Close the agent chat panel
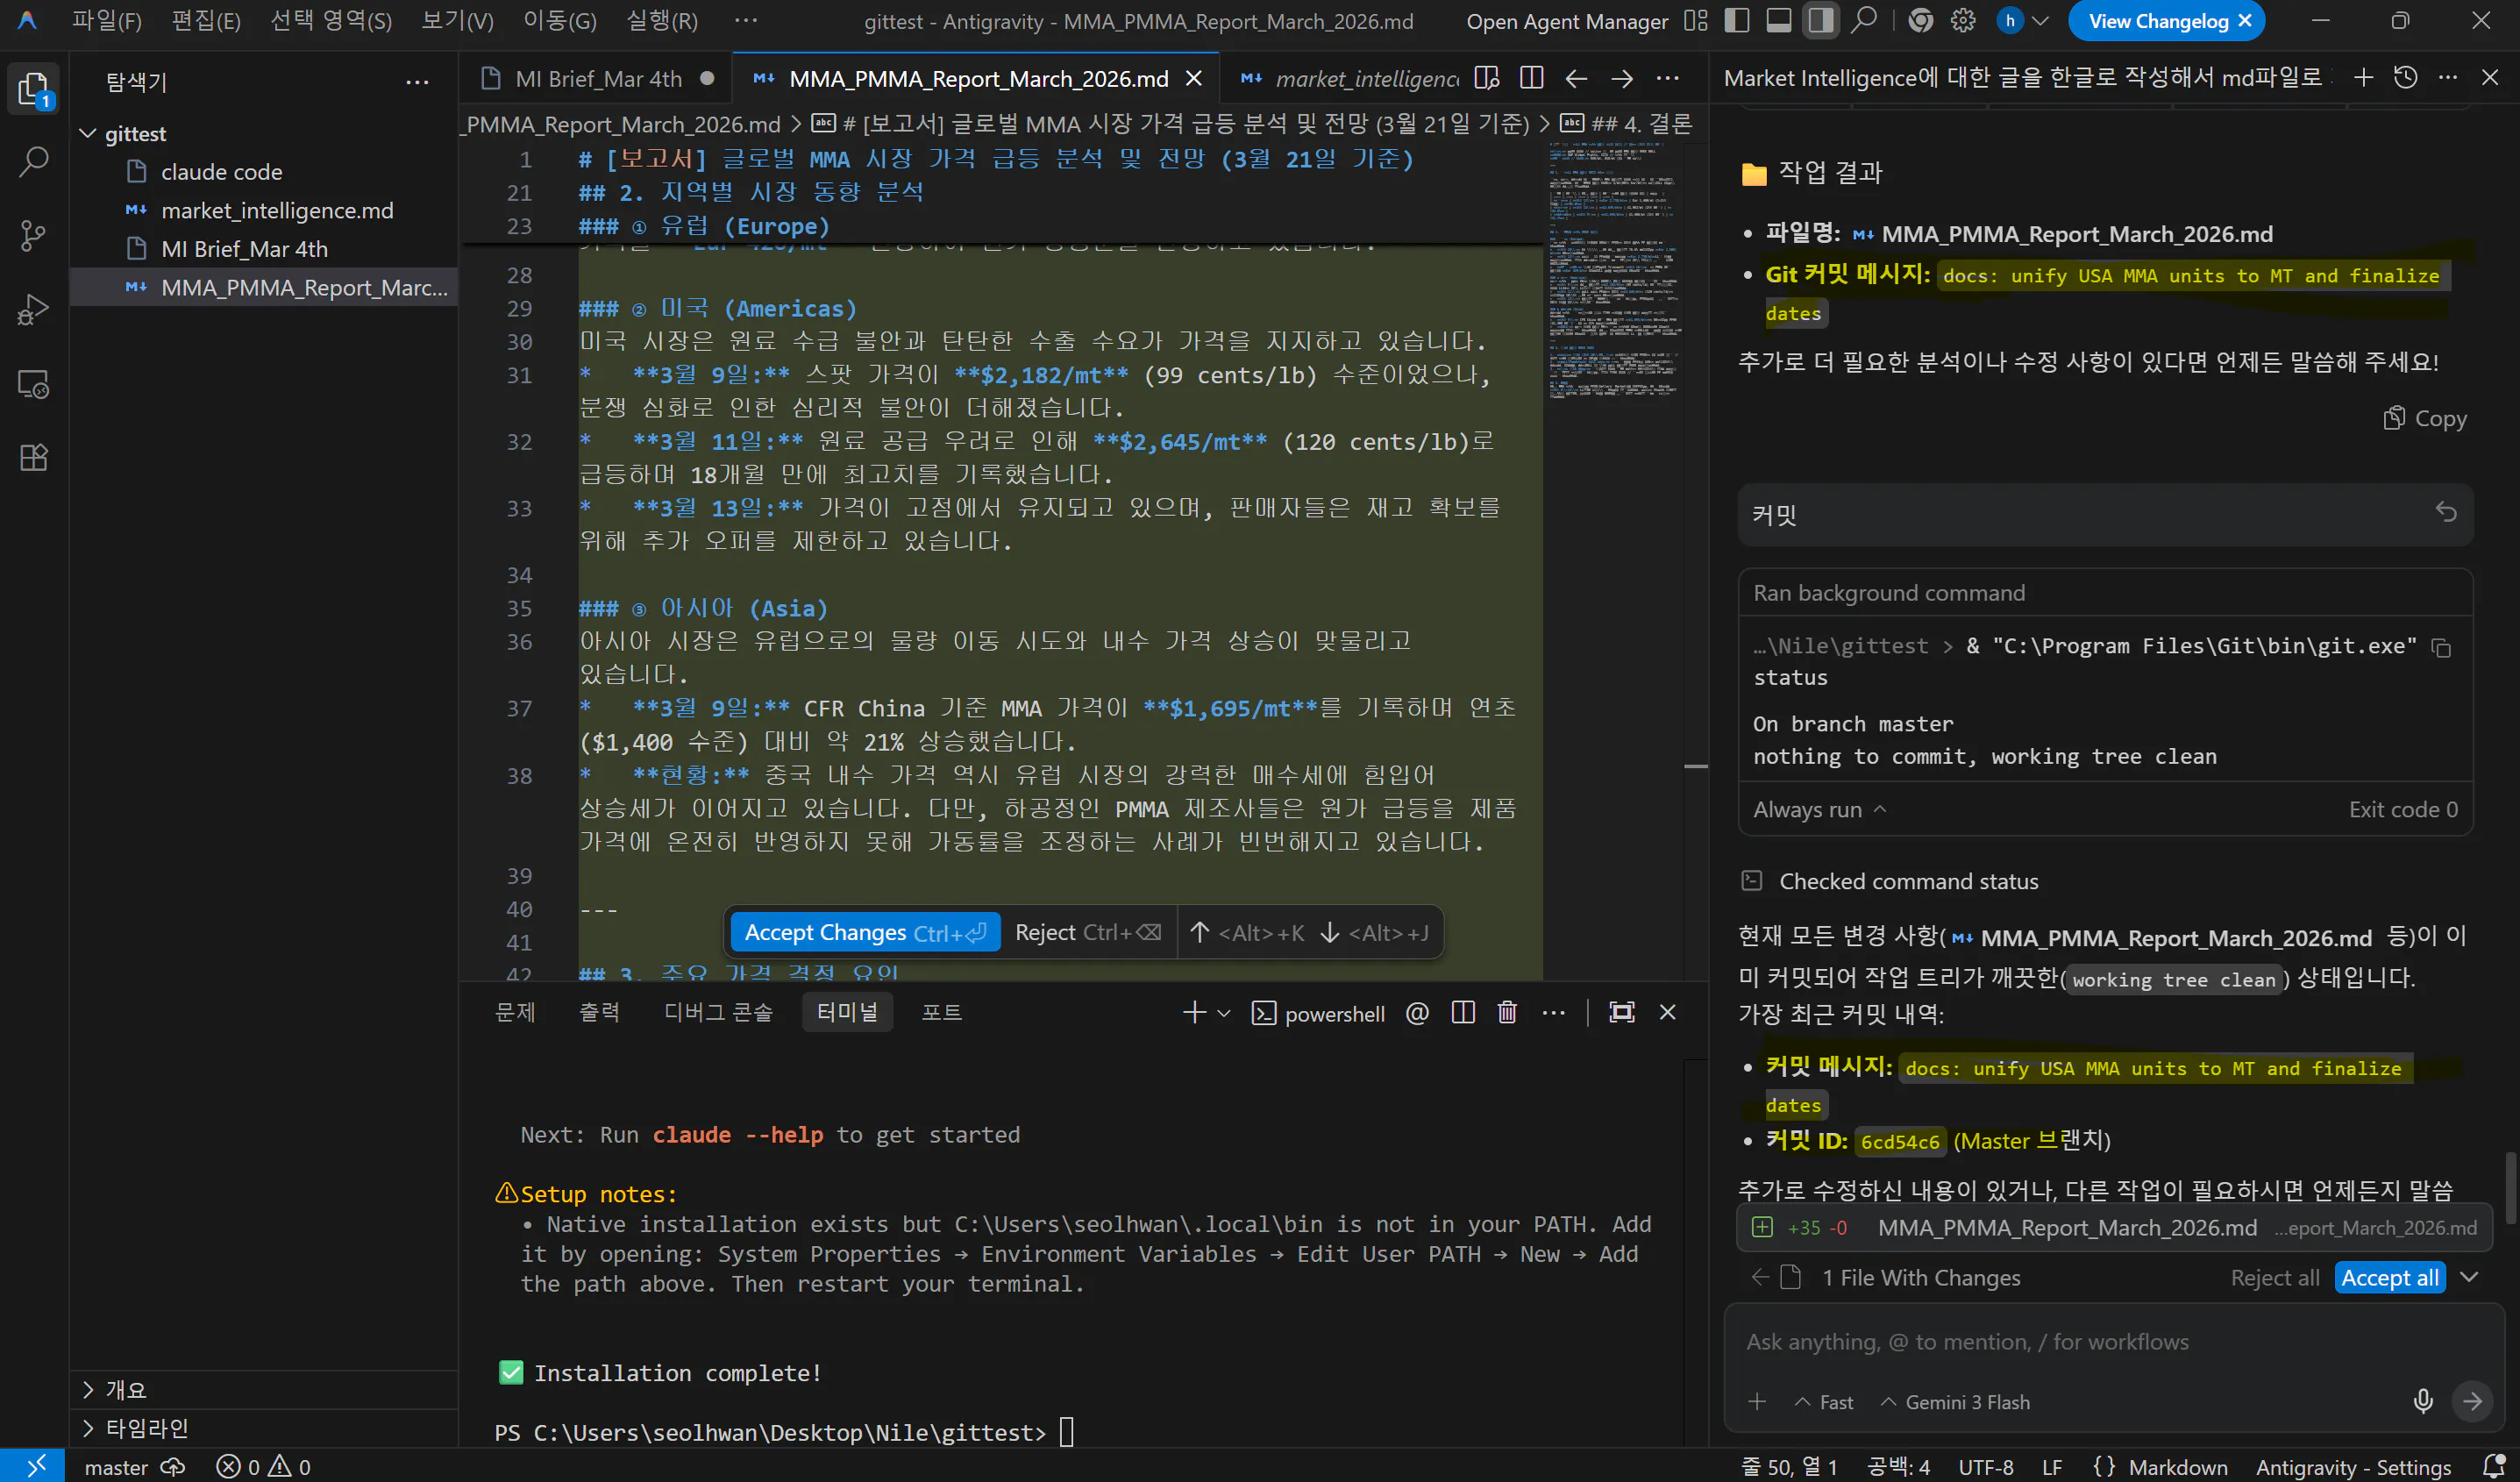2520x1482 pixels. pos(2490,78)
